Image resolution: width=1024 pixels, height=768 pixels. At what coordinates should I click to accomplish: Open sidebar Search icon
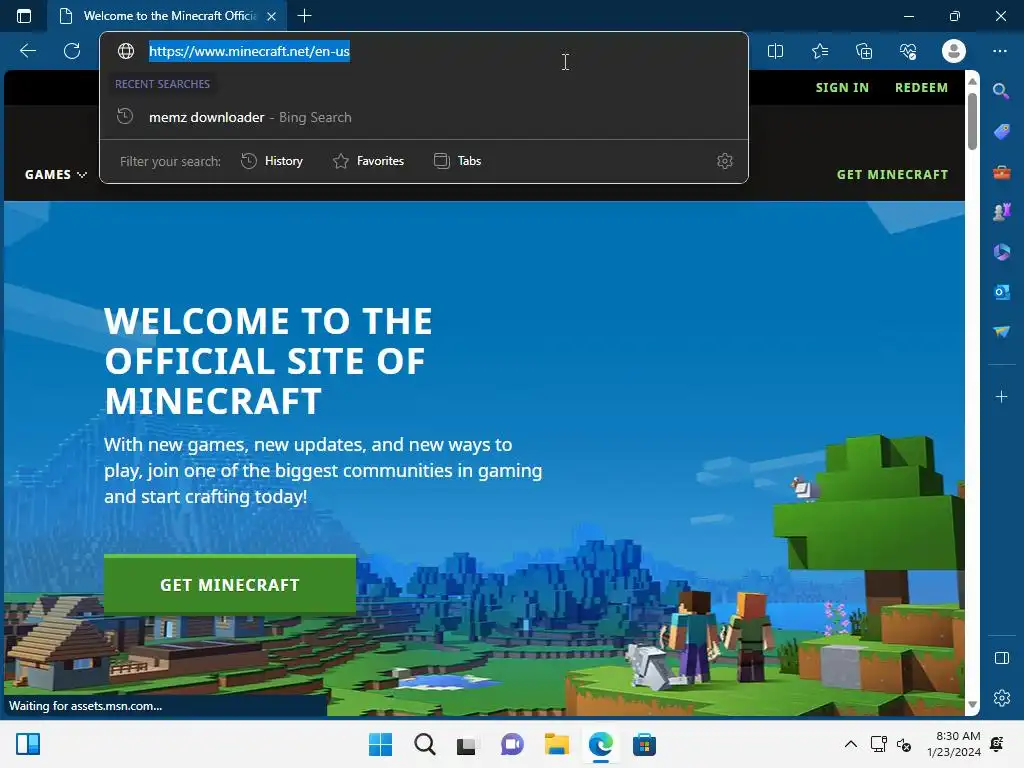point(1001,91)
